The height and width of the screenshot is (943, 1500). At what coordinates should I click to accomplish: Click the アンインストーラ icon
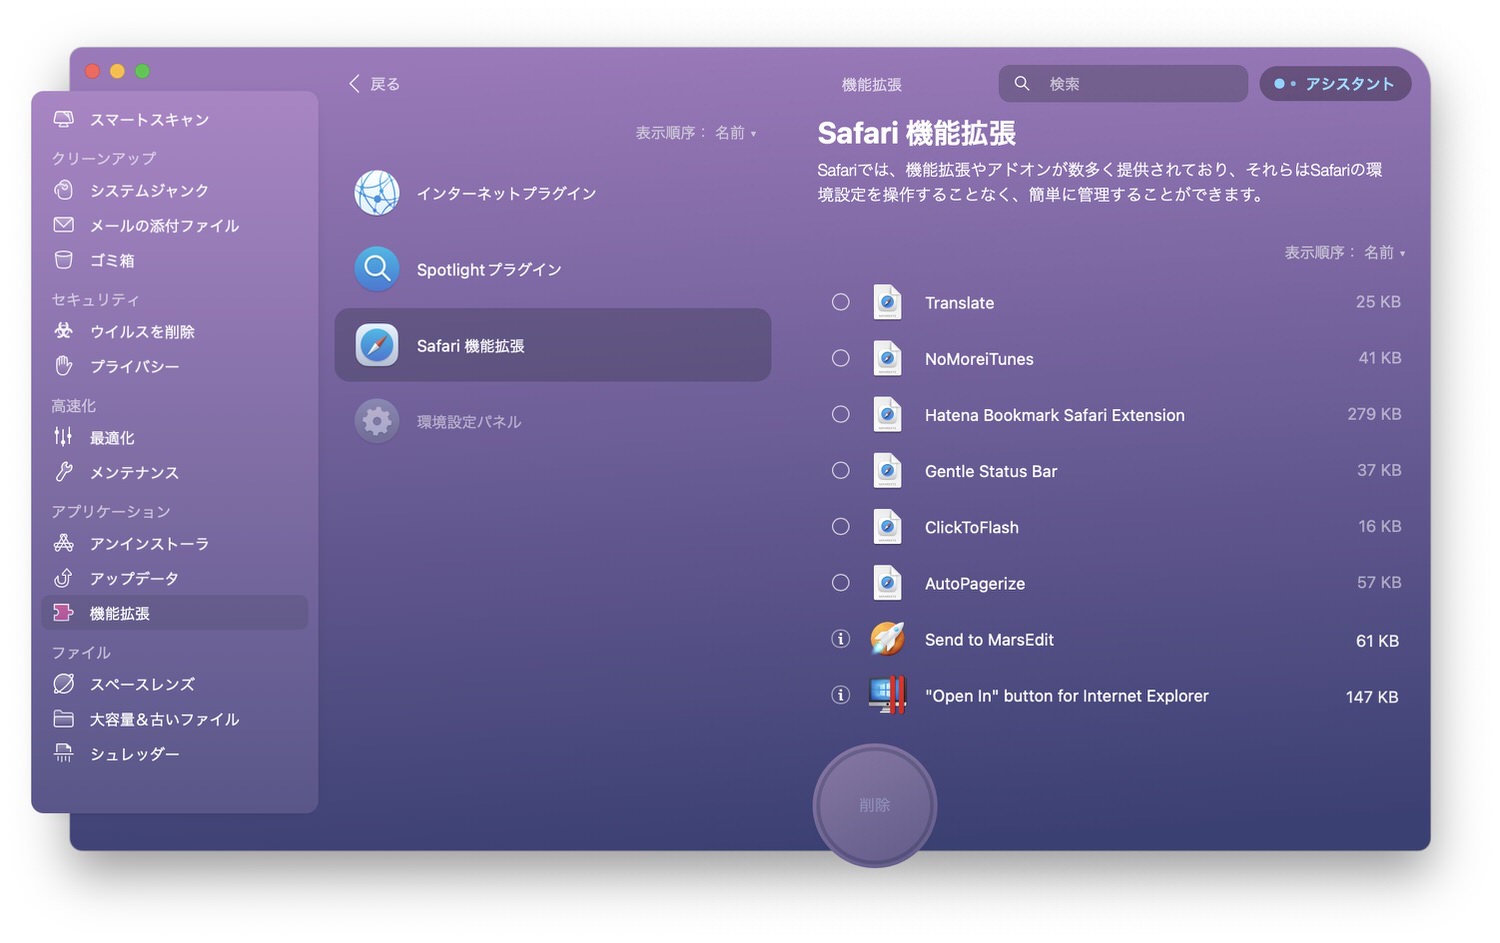point(63,543)
